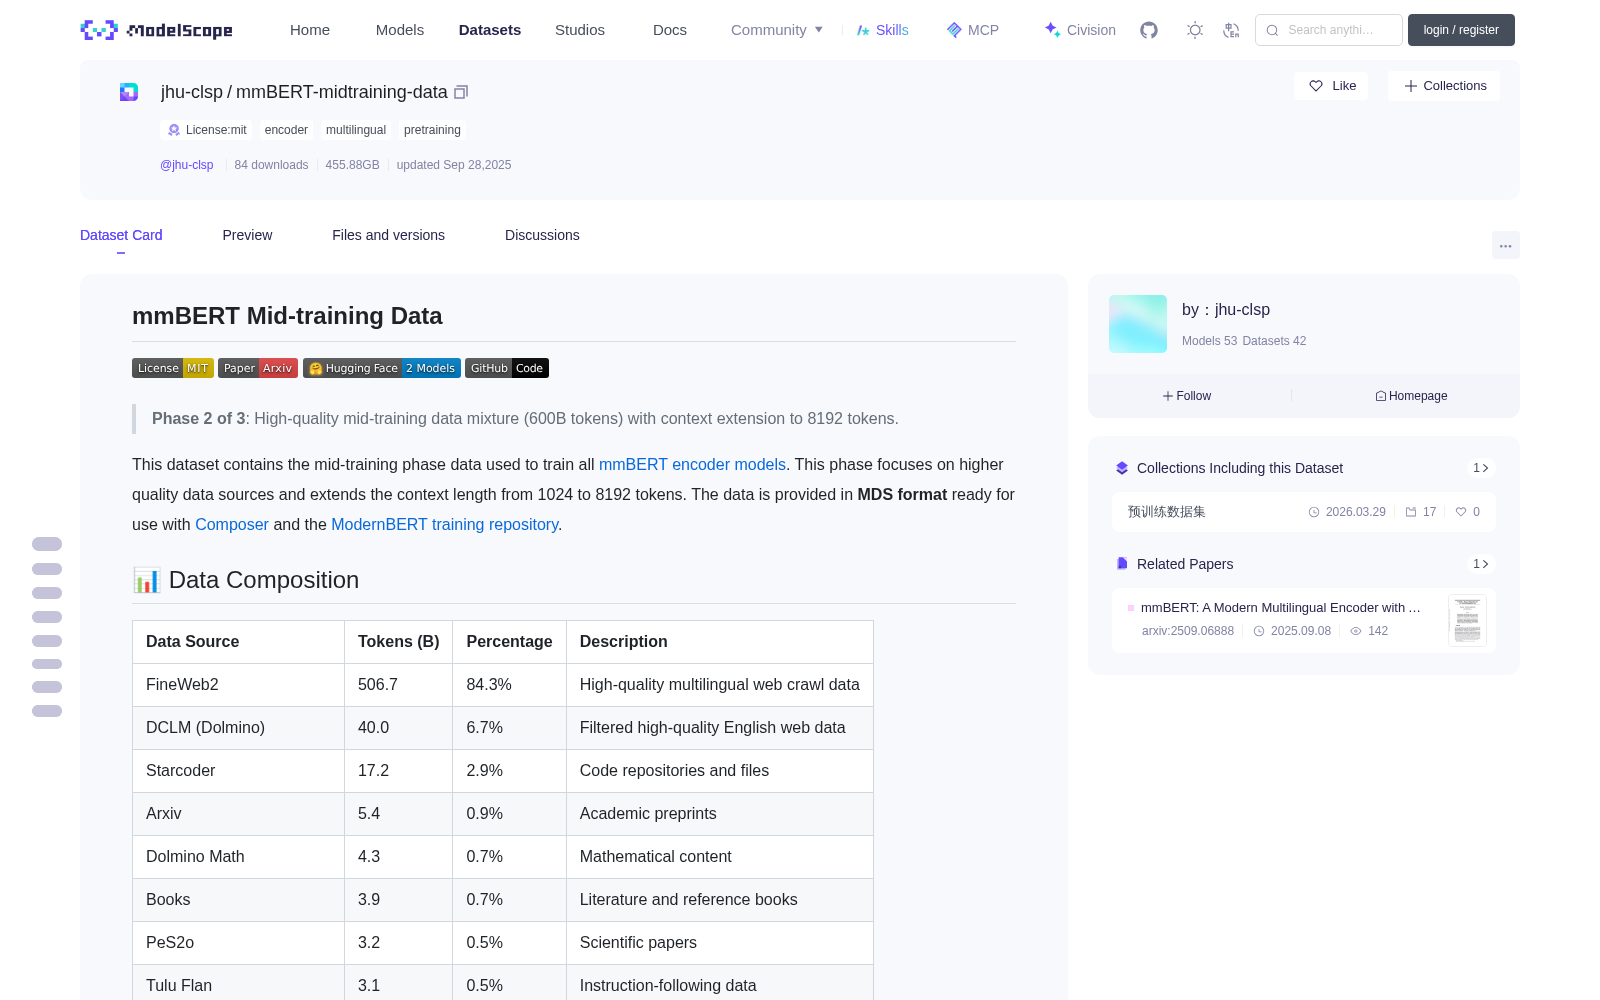Screen dimensions: 1600x1000
Task: Click the multilingual tag
Action: pyautogui.click(x=356, y=130)
